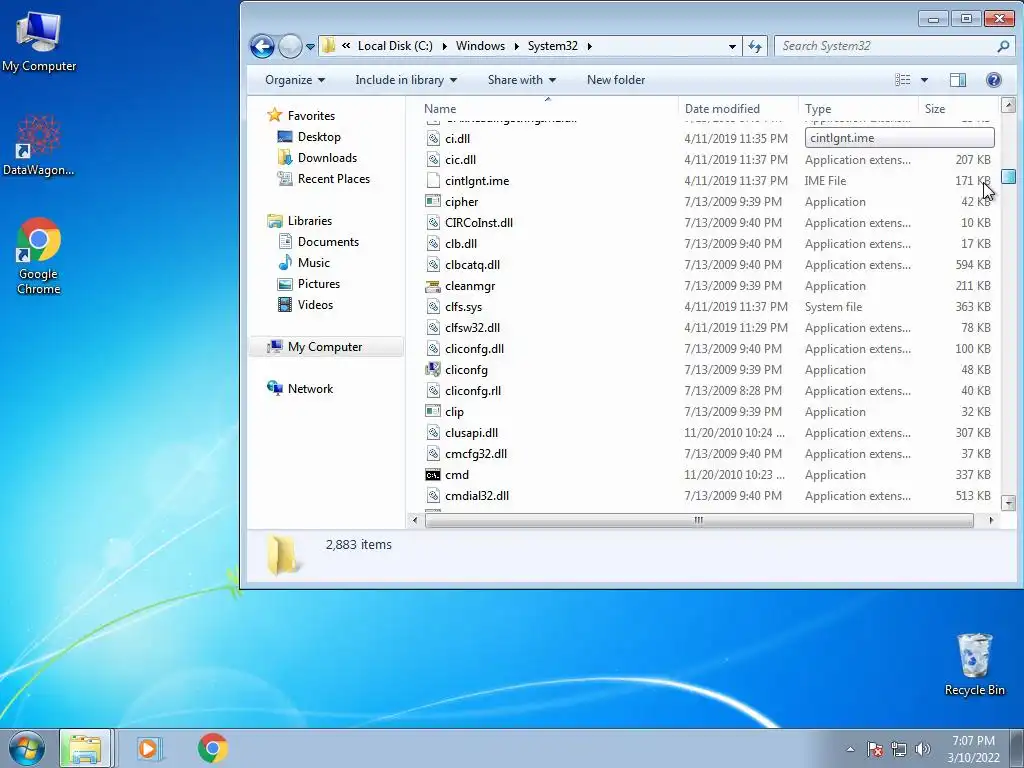Select My Computer in navigation pane
The width and height of the screenshot is (1024, 768).
tap(325, 347)
